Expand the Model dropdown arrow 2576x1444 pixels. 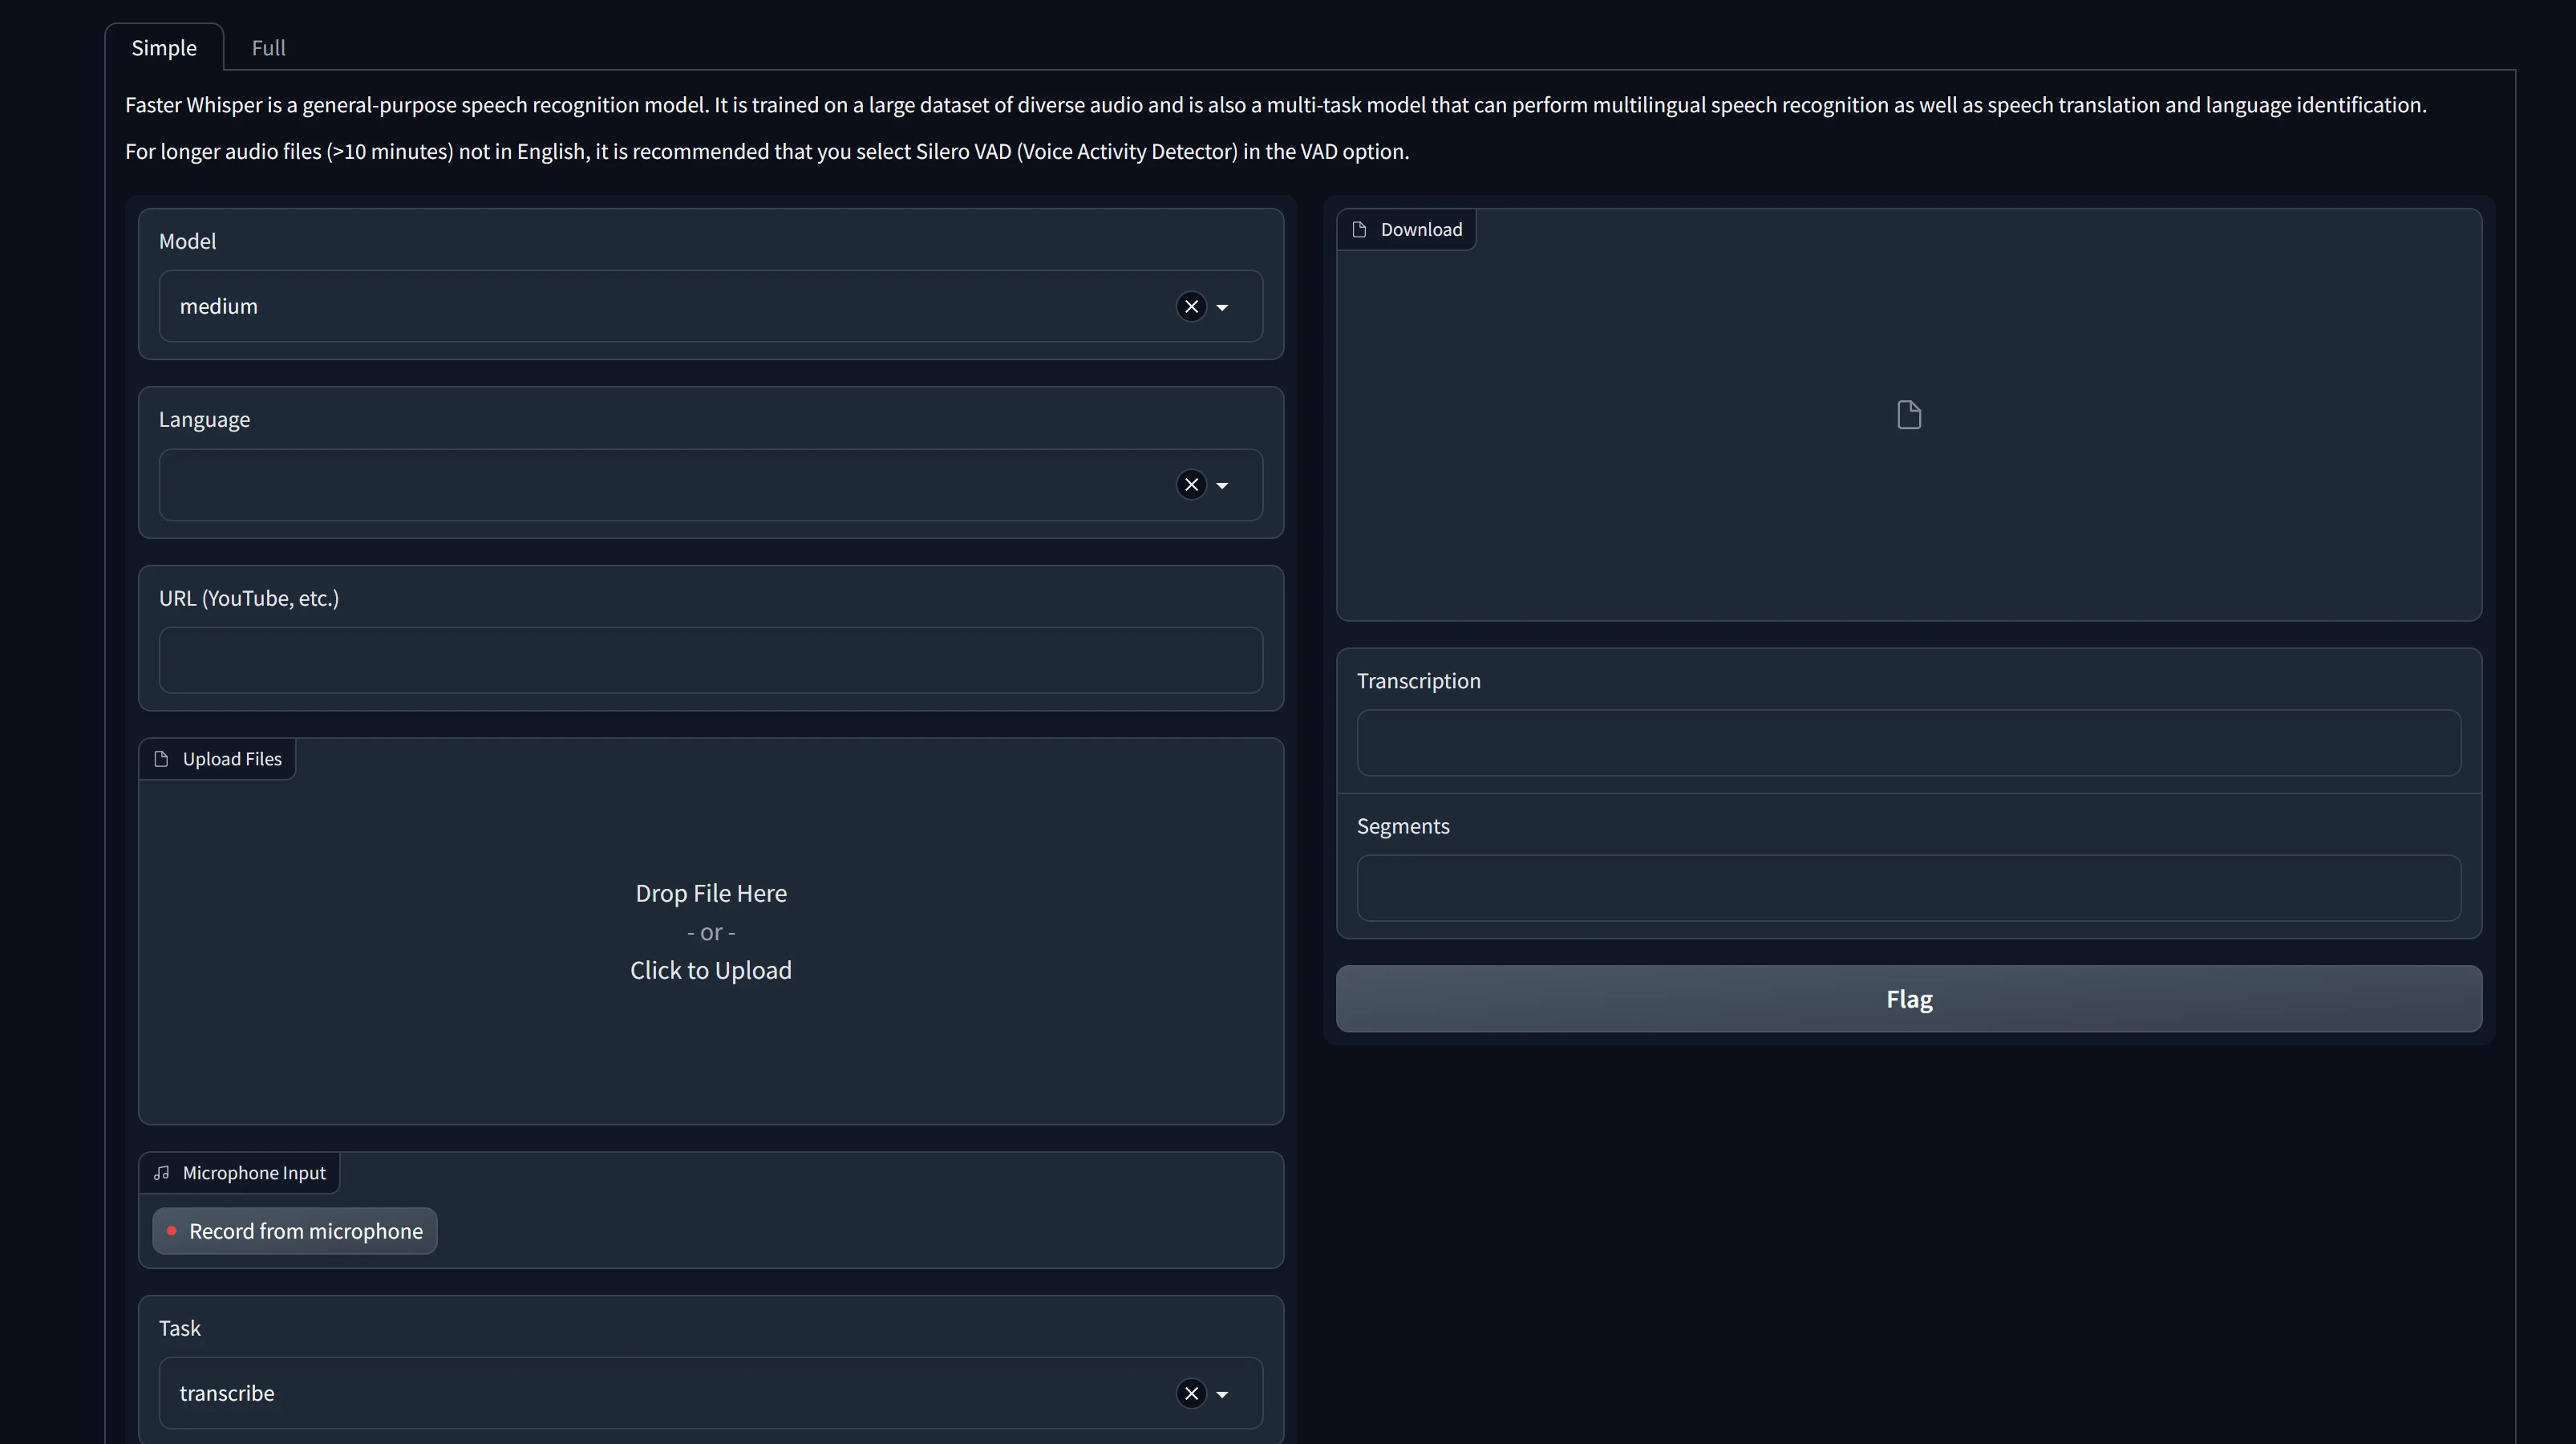click(1222, 307)
